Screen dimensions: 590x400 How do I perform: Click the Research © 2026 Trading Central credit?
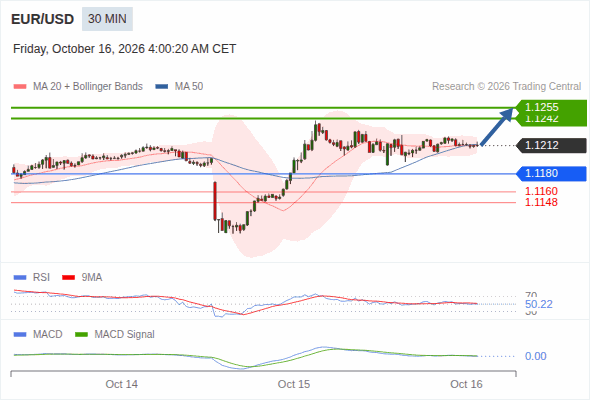point(506,87)
